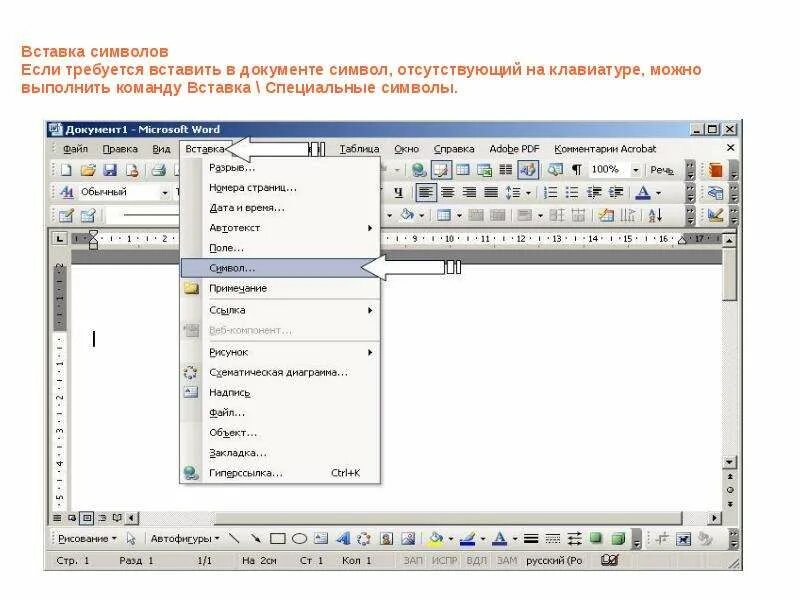Image resolution: width=800 pixels, height=600 pixels.
Task: Toggle the Tables and Borders toolbar button
Action: pyautogui.click(x=441, y=170)
